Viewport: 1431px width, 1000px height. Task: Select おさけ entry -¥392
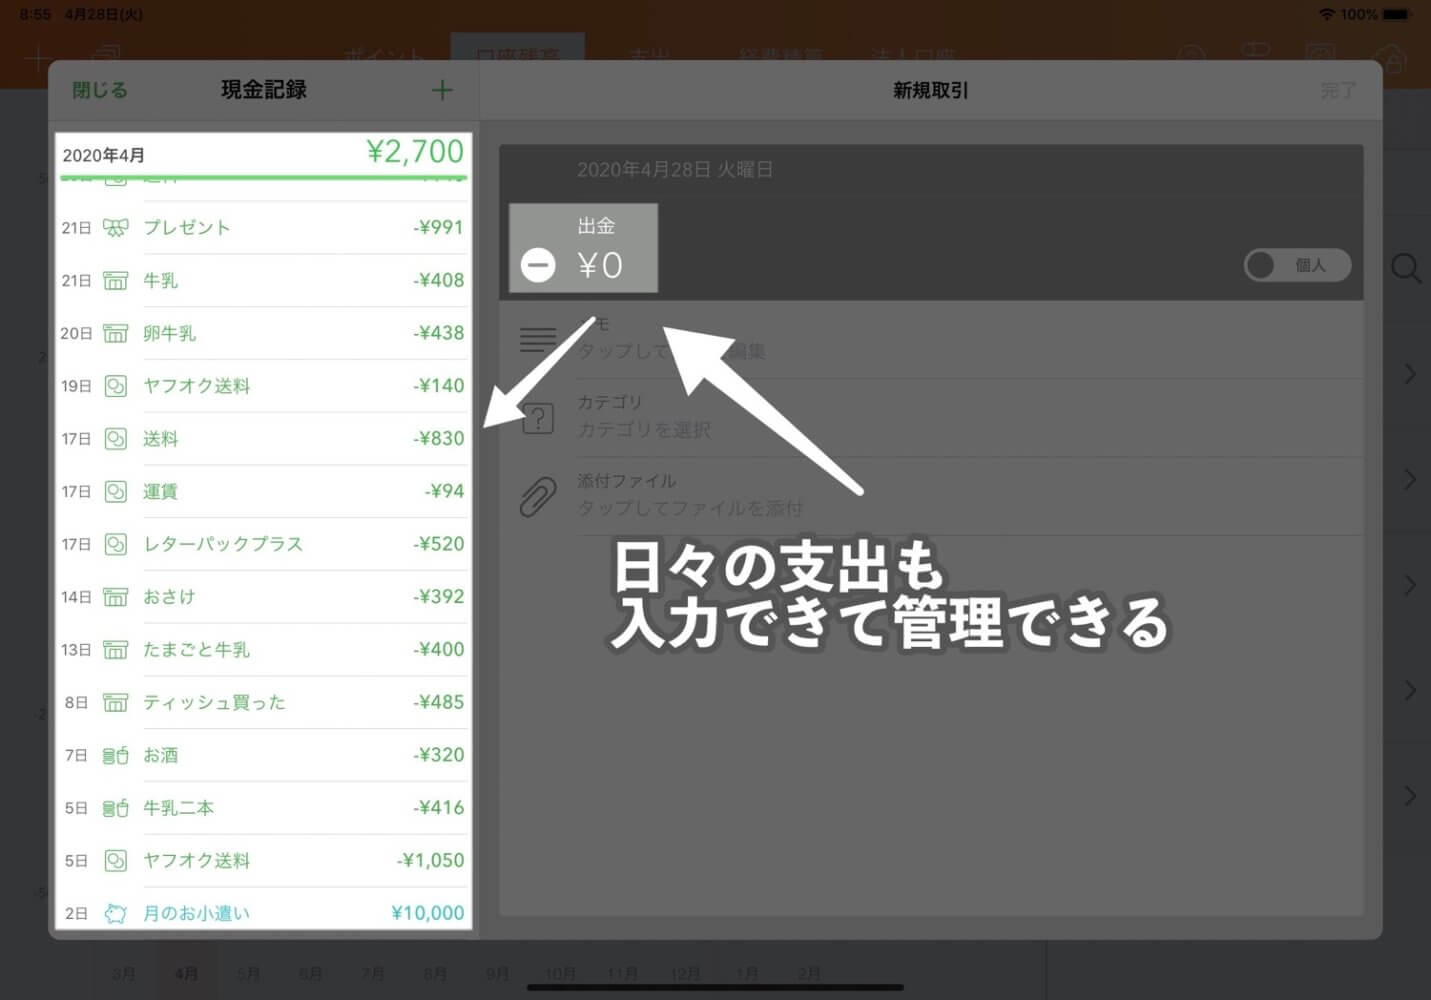[263, 597]
